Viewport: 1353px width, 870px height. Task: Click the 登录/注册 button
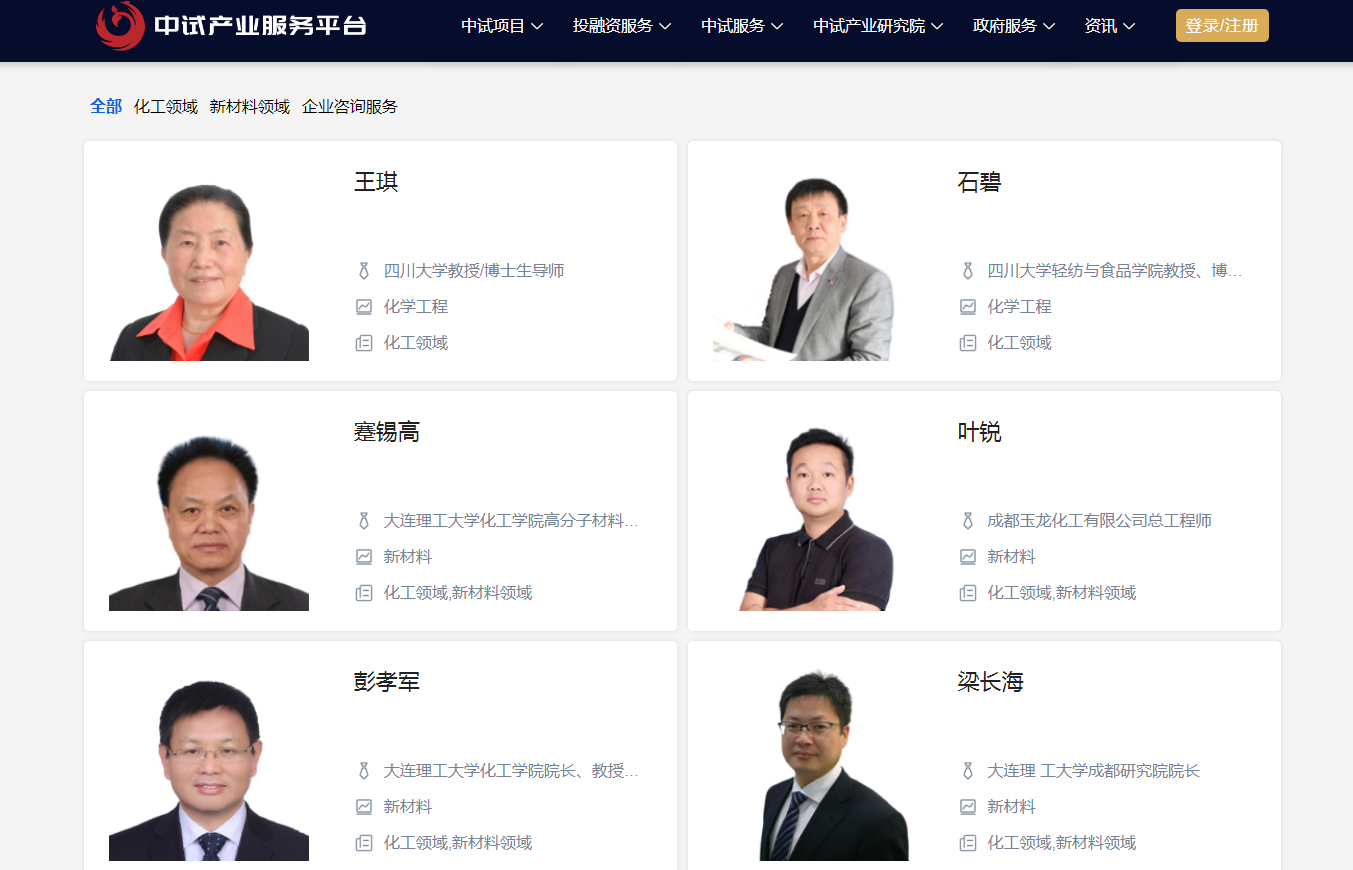[x=1222, y=26]
